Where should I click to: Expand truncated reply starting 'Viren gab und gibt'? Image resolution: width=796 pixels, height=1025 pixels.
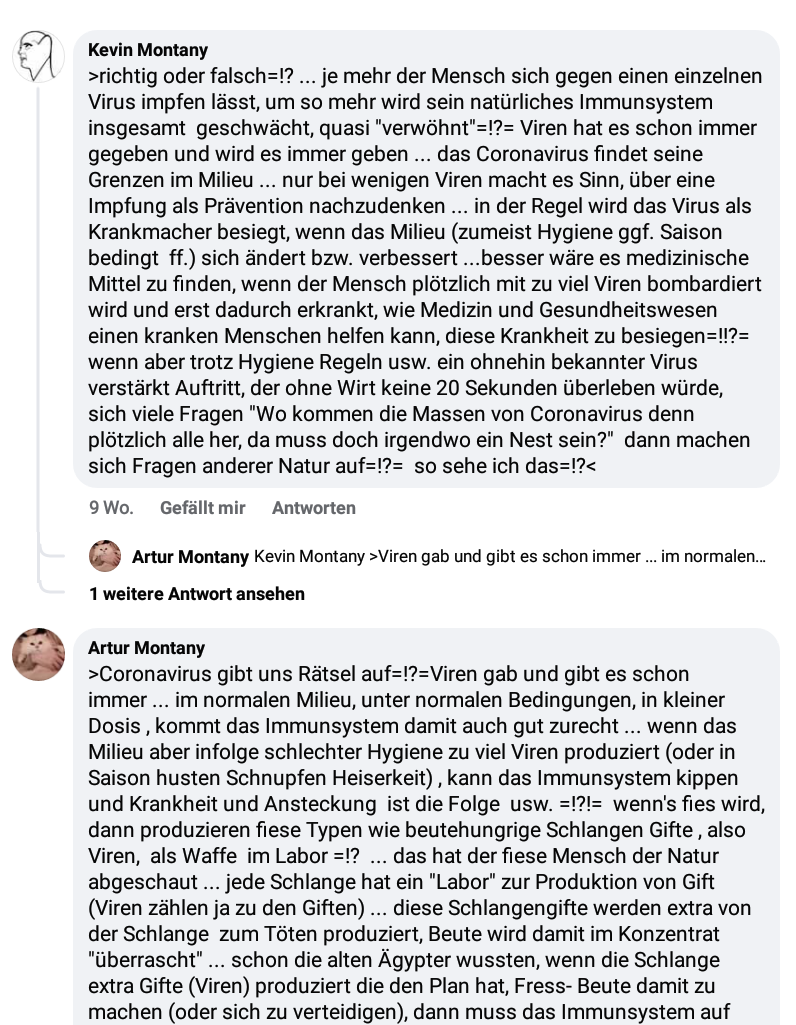tap(567, 556)
